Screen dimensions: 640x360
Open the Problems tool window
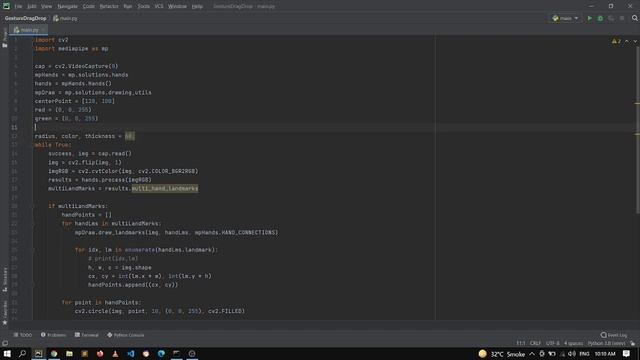[53, 335]
